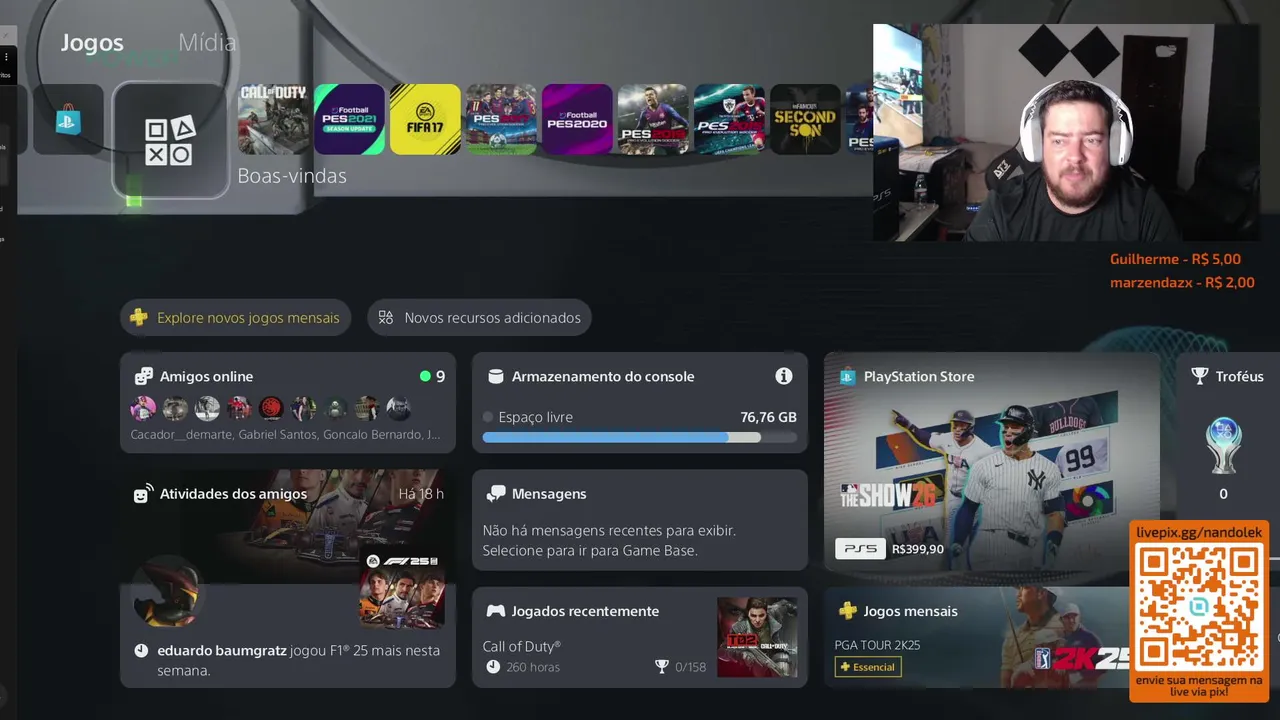
Task: Click the Troféus trophy cup icon
Action: coord(1200,377)
